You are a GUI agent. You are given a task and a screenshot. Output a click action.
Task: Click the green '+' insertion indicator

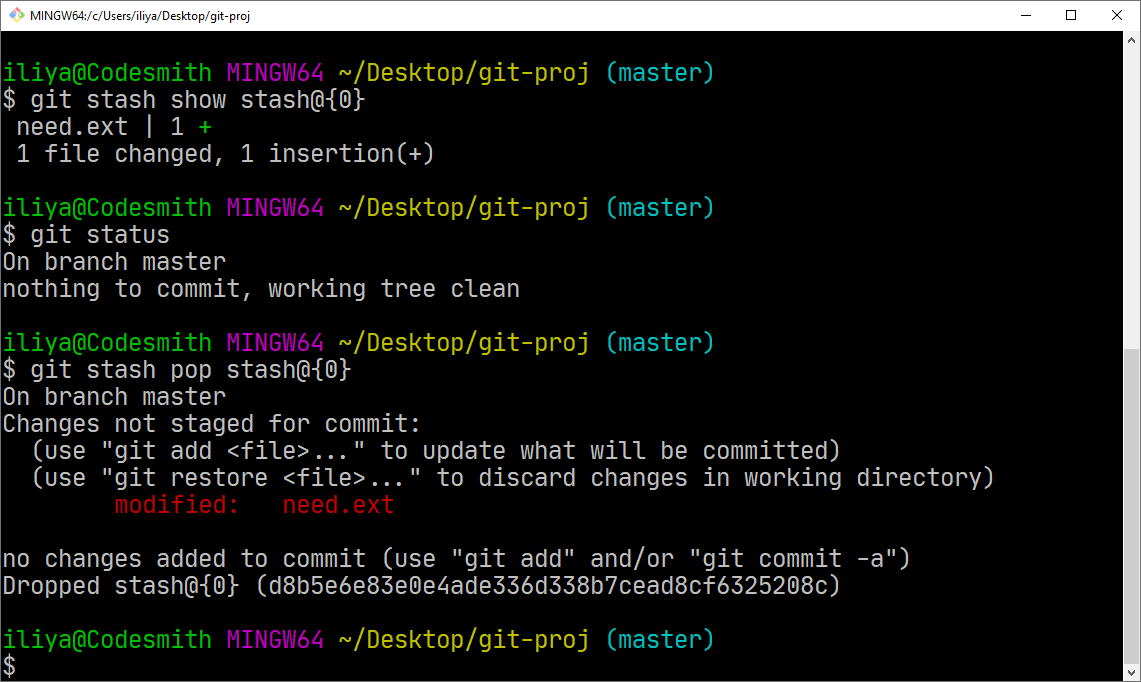pos(204,127)
